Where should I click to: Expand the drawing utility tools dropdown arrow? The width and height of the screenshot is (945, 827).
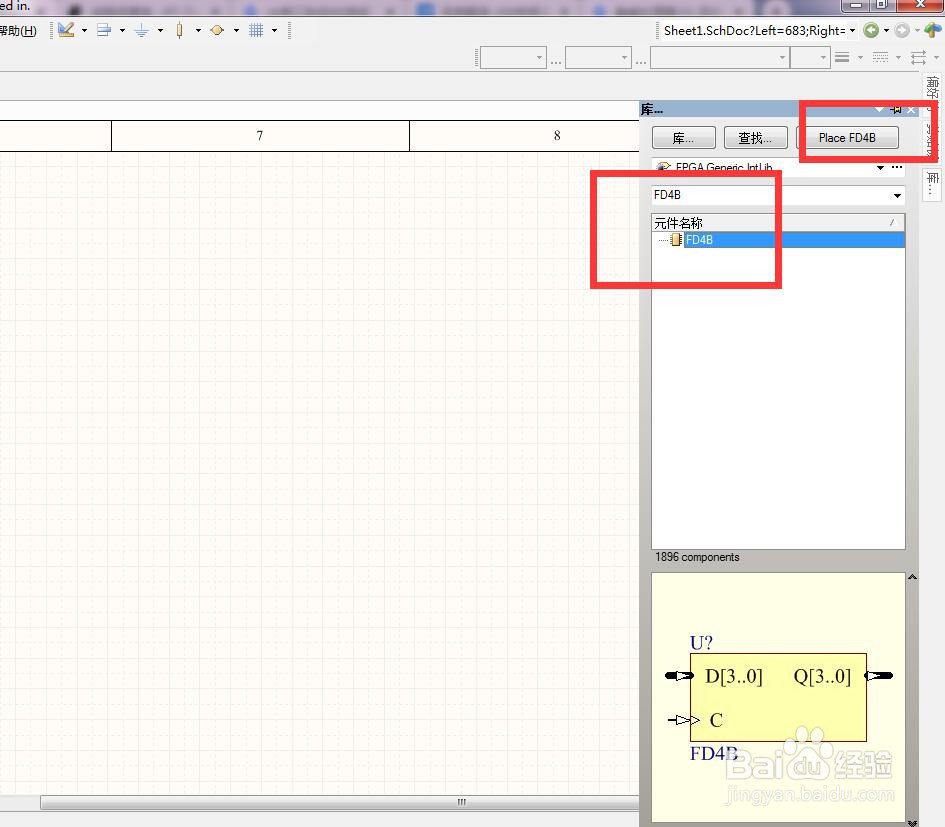coord(84,30)
